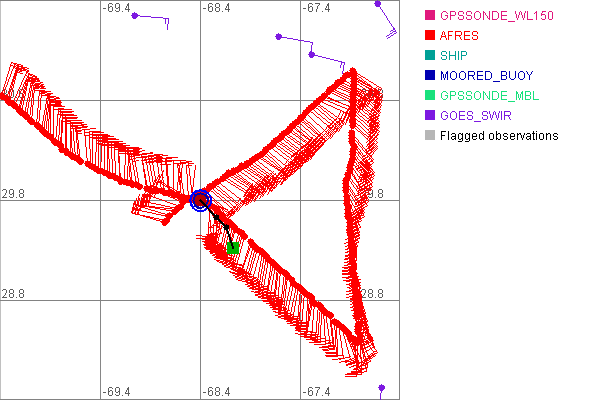Click the purple GOES_SWIR marker at map bottom
This screenshot has width=600, height=400.
coord(381,387)
